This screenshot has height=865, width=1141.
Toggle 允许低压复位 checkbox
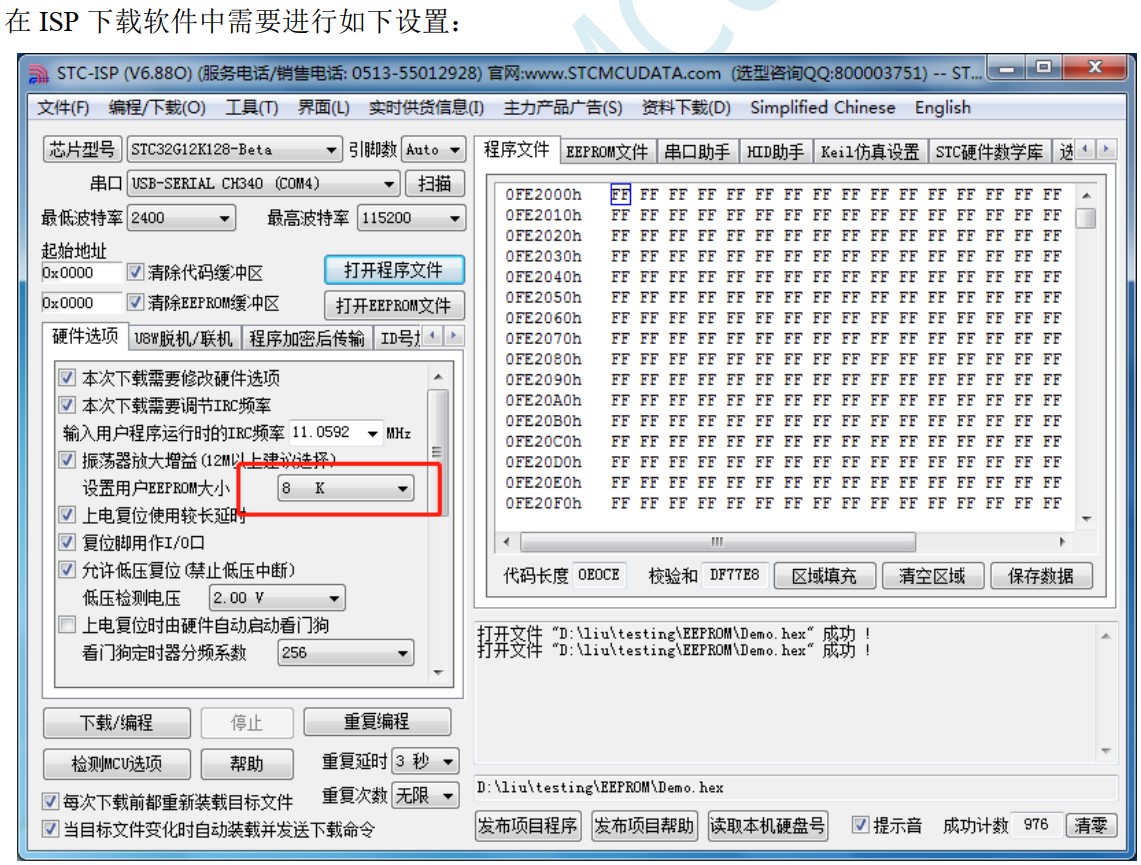coord(67,570)
